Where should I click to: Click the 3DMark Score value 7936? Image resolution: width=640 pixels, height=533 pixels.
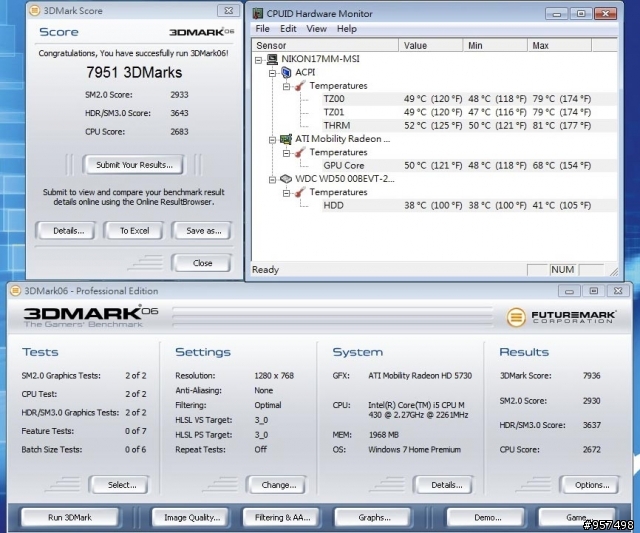[x=591, y=375]
